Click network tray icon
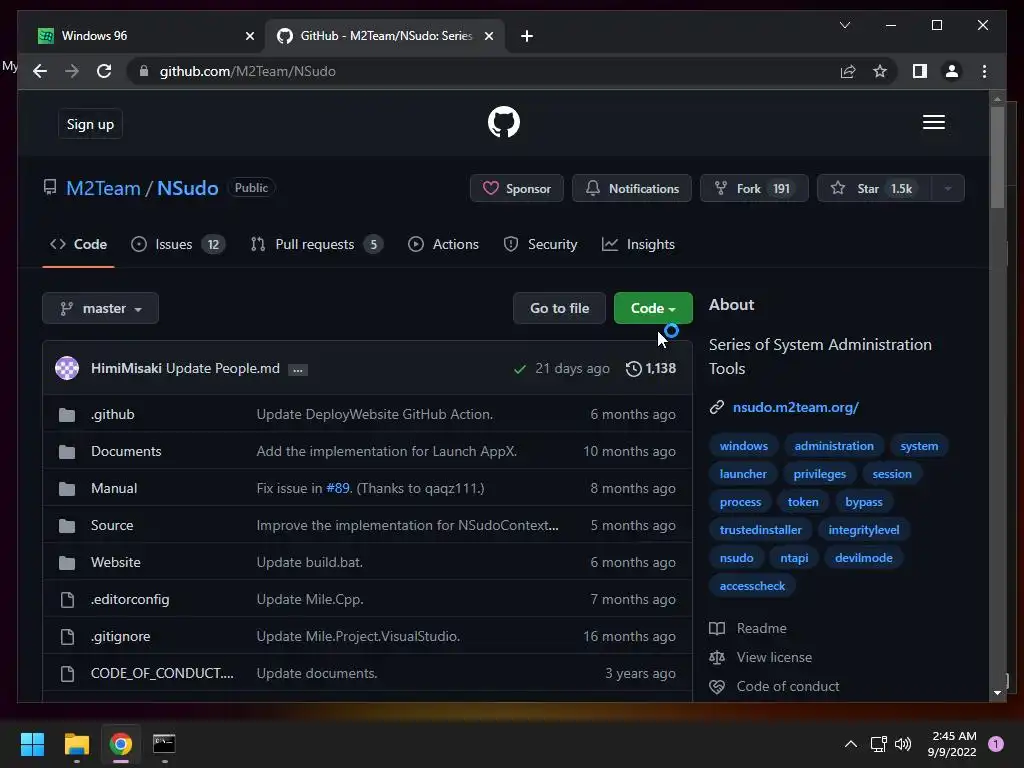This screenshot has height=768, width=1024. 878,744
